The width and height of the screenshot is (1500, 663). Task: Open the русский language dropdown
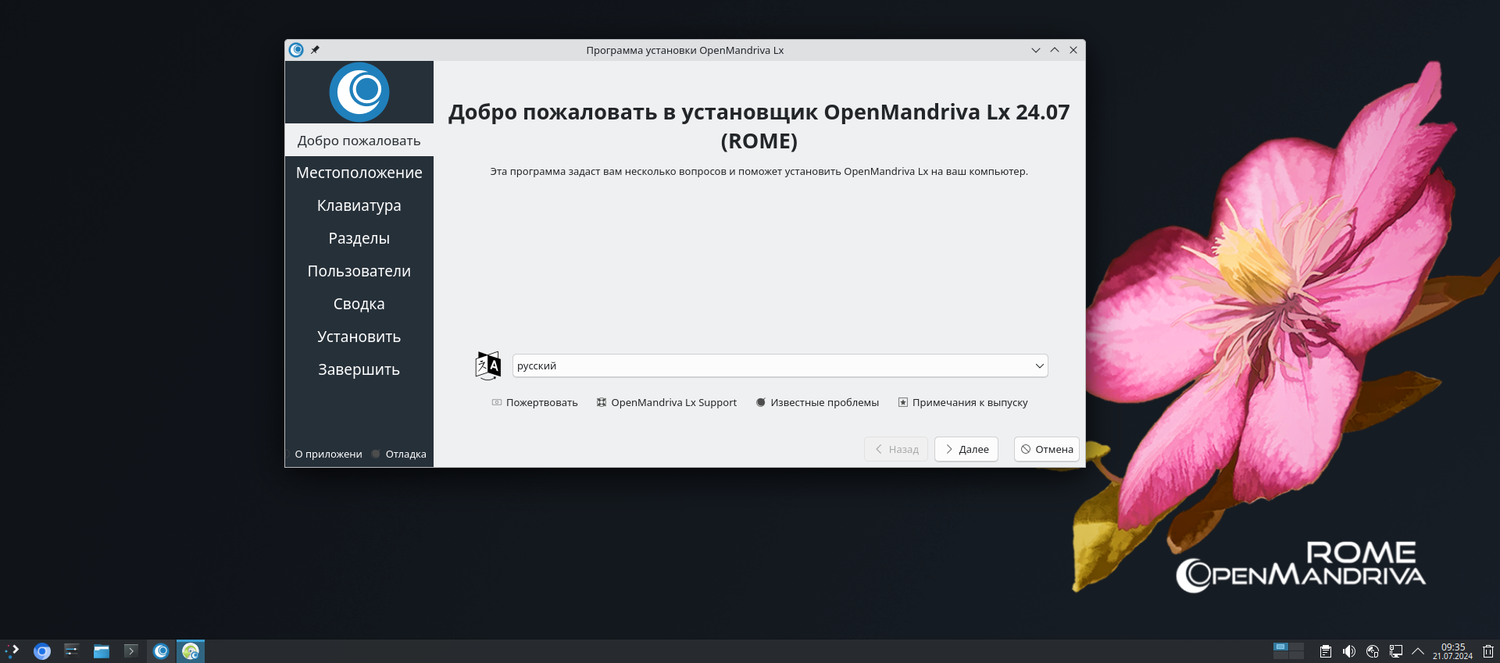780,366
